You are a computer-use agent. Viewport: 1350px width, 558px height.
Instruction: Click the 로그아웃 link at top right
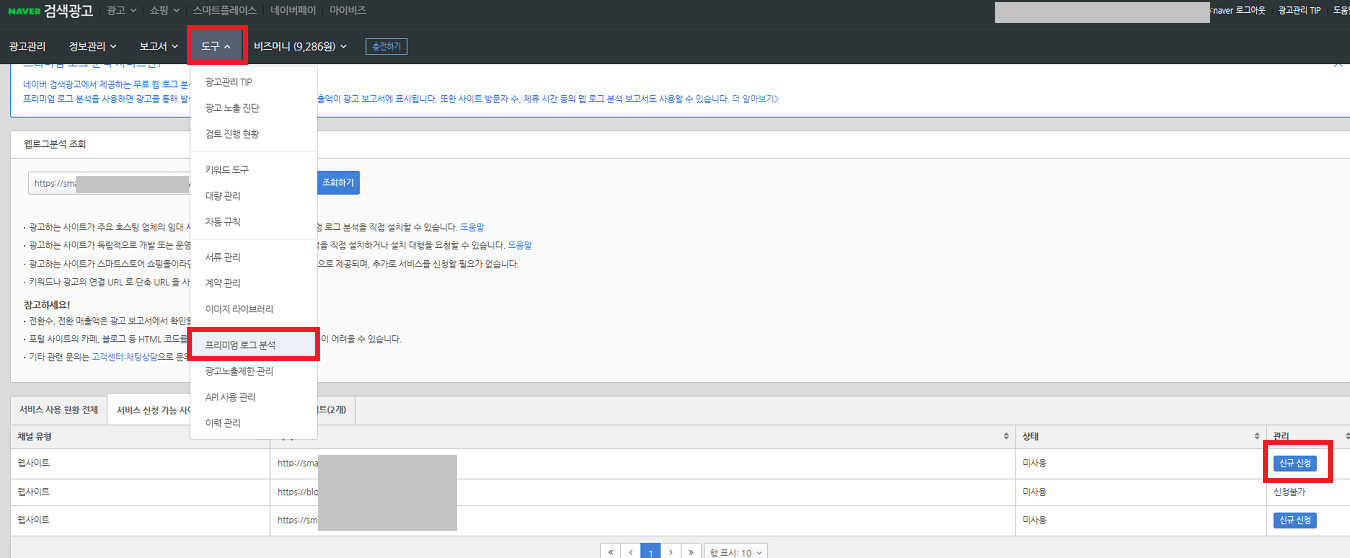click(1251, 10)
